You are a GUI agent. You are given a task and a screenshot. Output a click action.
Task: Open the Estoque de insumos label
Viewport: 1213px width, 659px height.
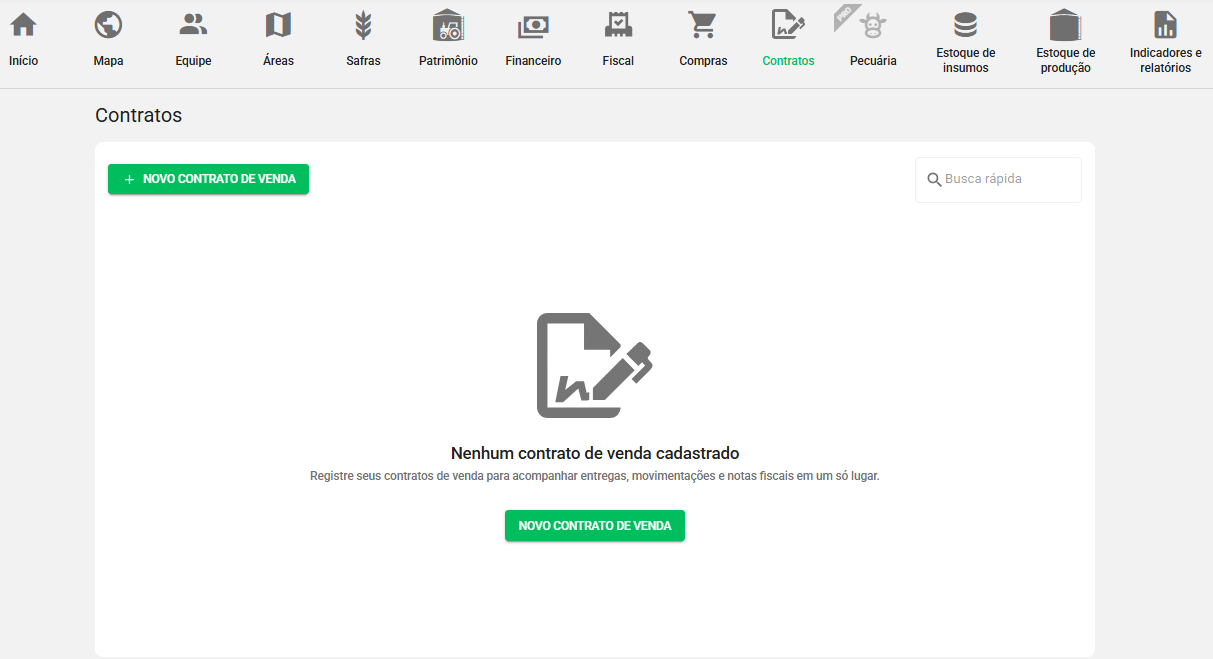[965, 61]
